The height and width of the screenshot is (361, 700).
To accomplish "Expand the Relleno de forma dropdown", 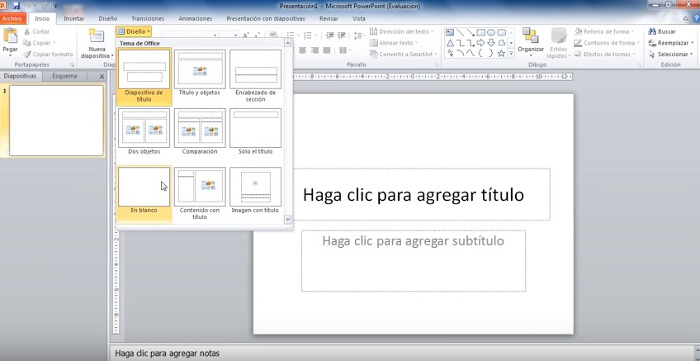I will (x=604, y=32).
